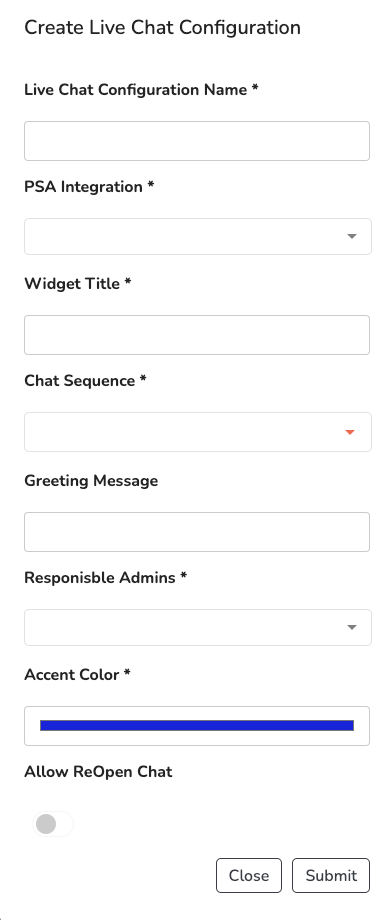Viewport: 392px width, 920px height.
Task: Open the PSA Integration combo box
Action: coord(198,236)
